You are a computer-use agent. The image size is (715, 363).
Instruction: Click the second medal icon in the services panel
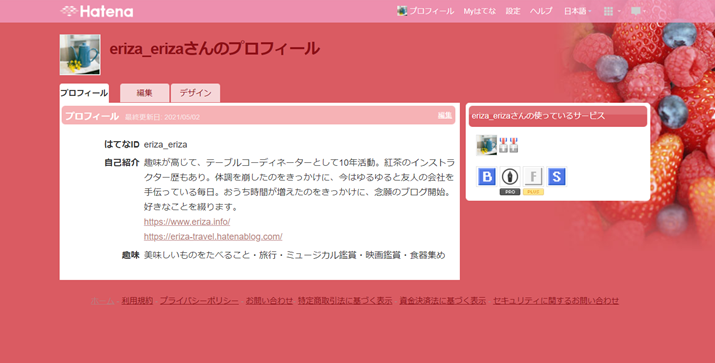513,145
